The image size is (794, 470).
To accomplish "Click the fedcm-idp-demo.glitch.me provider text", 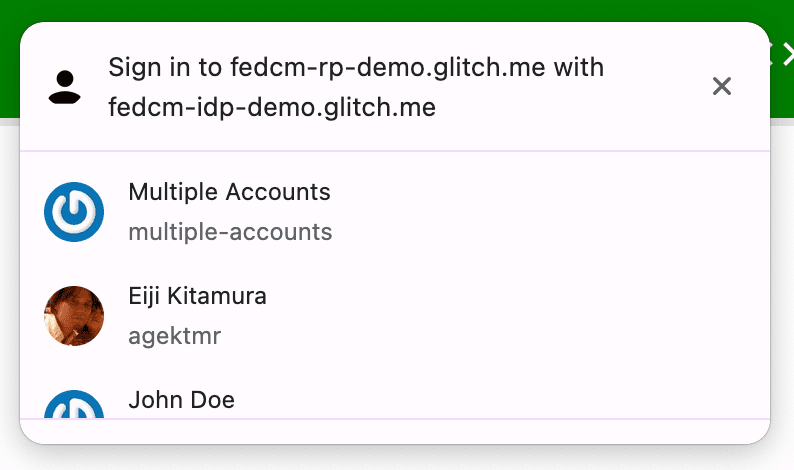I will 272,107.
